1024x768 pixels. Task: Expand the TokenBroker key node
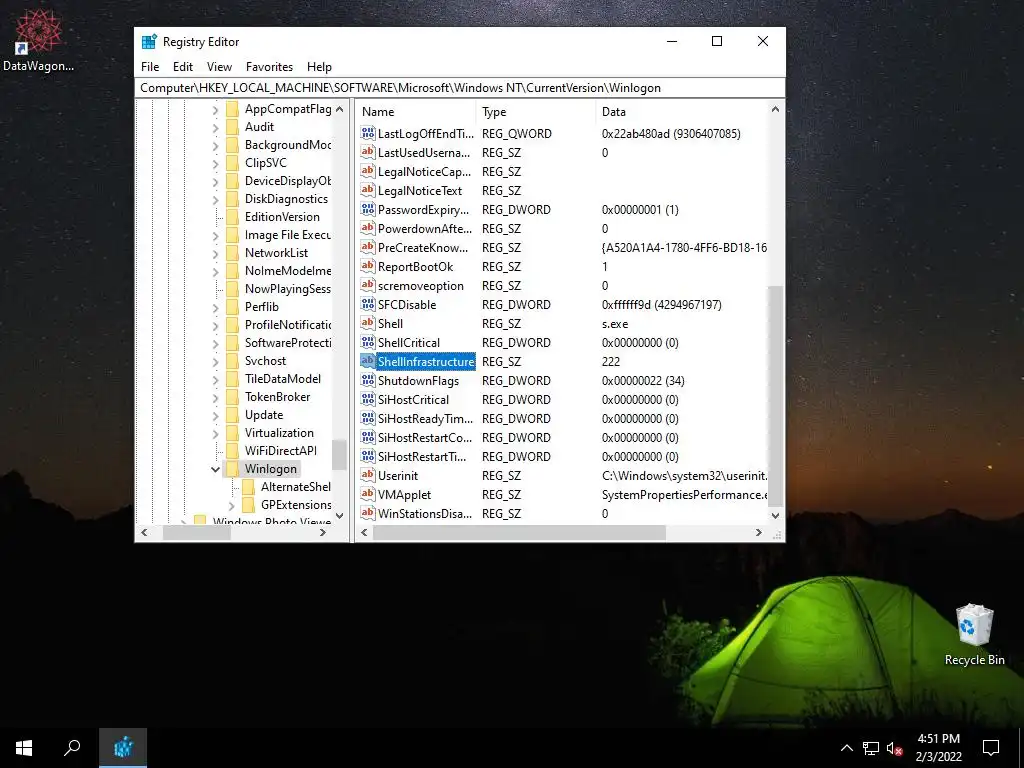[215, 397]
